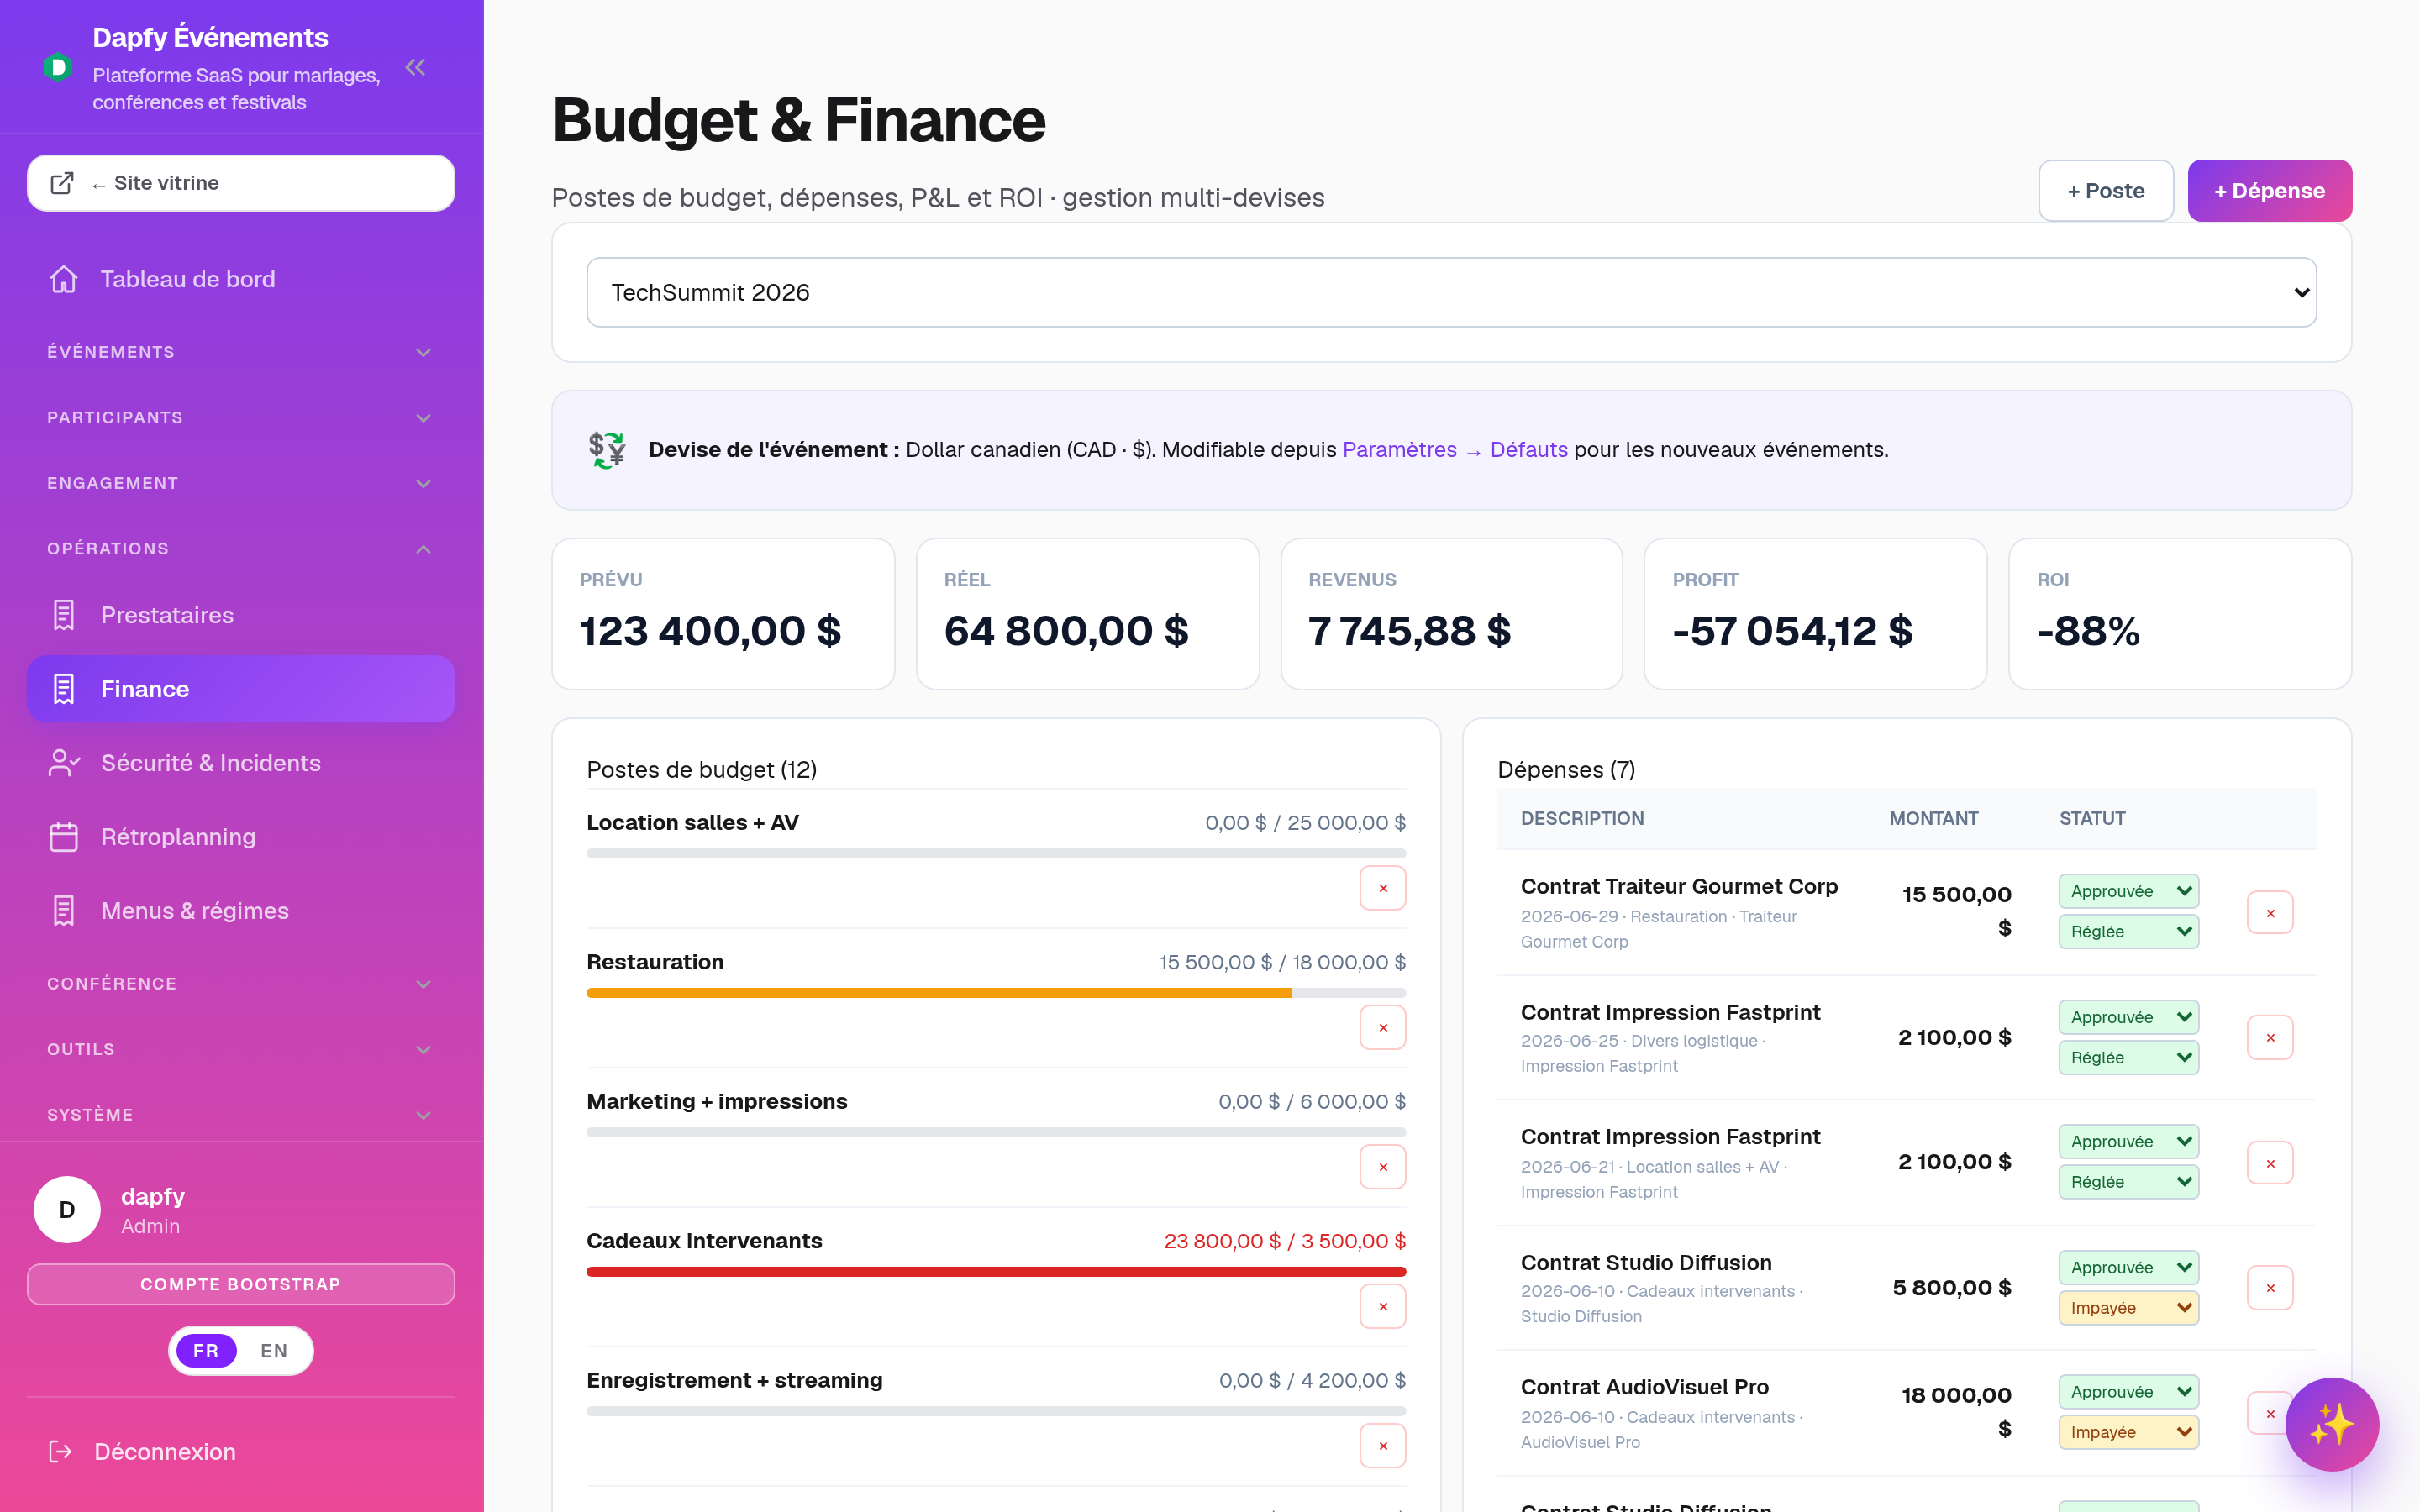This screenshot has height=1512, width=2420.
Task: Click the Dapfy green logo icon
Action: [58, 68]
